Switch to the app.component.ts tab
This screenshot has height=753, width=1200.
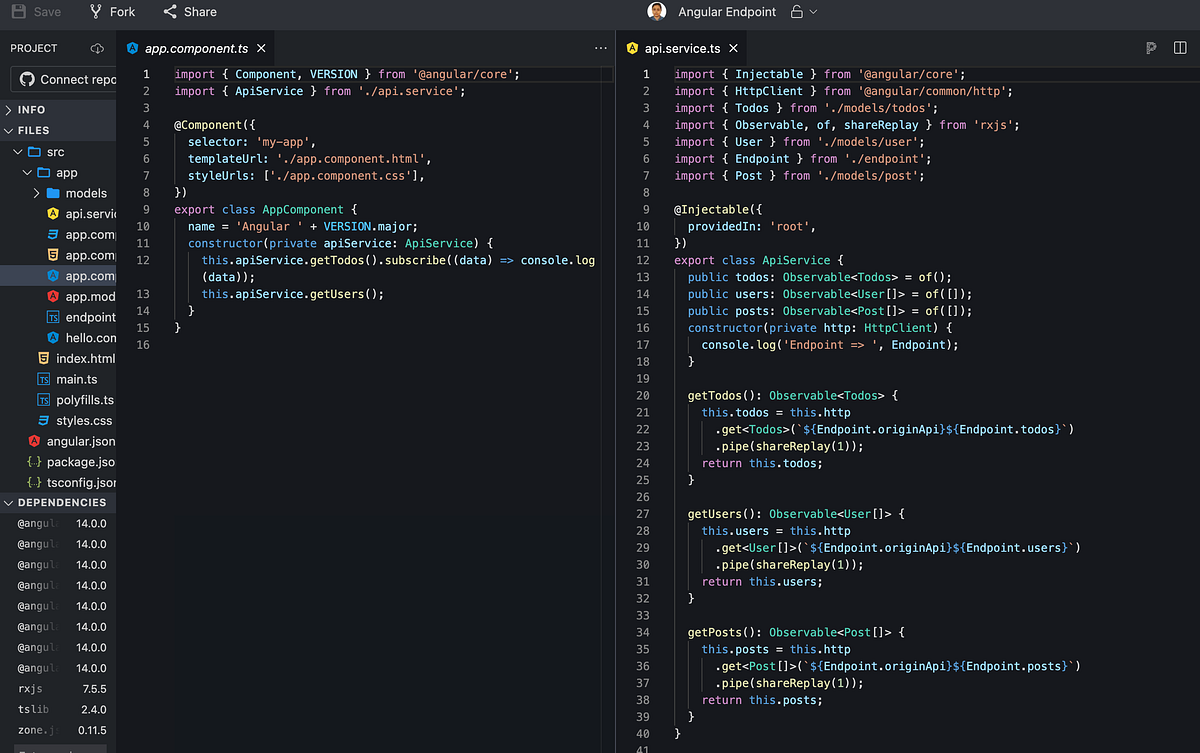tap(196, 48)
